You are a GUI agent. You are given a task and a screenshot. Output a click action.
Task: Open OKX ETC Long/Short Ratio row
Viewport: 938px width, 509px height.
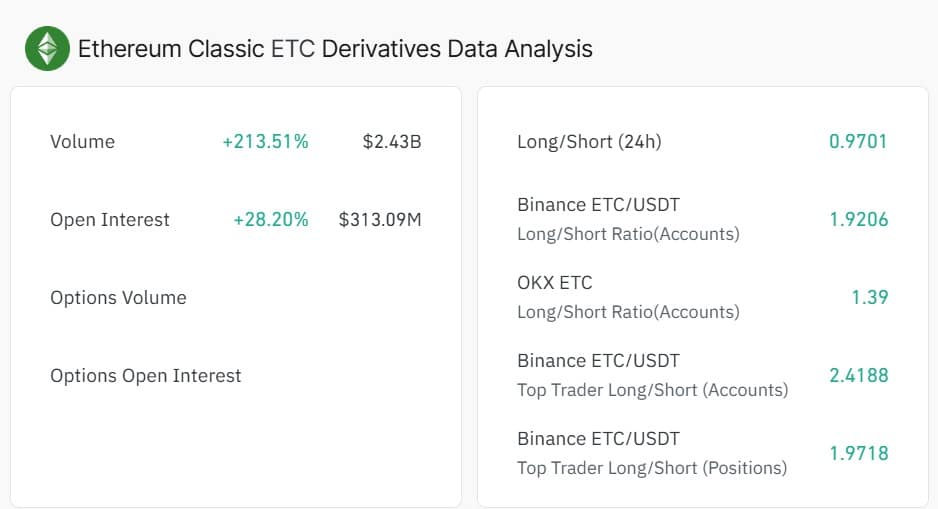point(628,297)
